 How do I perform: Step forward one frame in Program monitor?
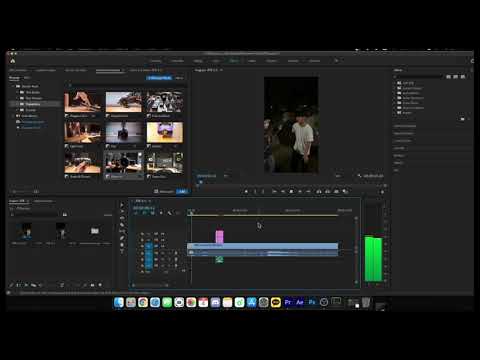[300, 192]
